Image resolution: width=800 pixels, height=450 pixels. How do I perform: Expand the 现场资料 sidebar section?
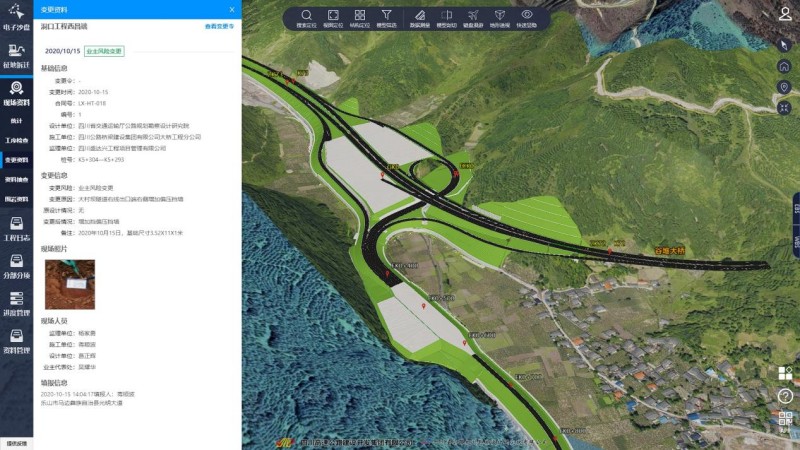pos(16,94)
